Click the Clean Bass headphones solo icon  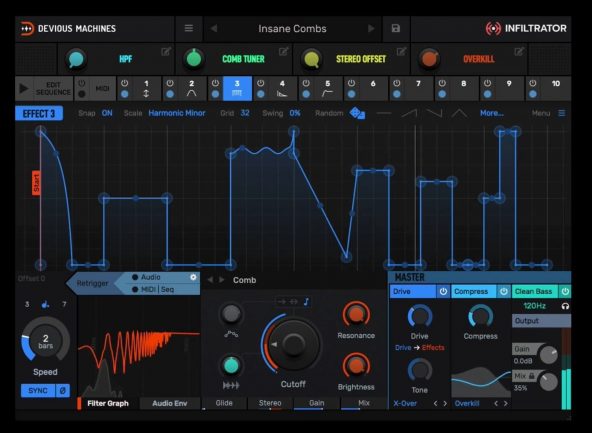(565, 306)
